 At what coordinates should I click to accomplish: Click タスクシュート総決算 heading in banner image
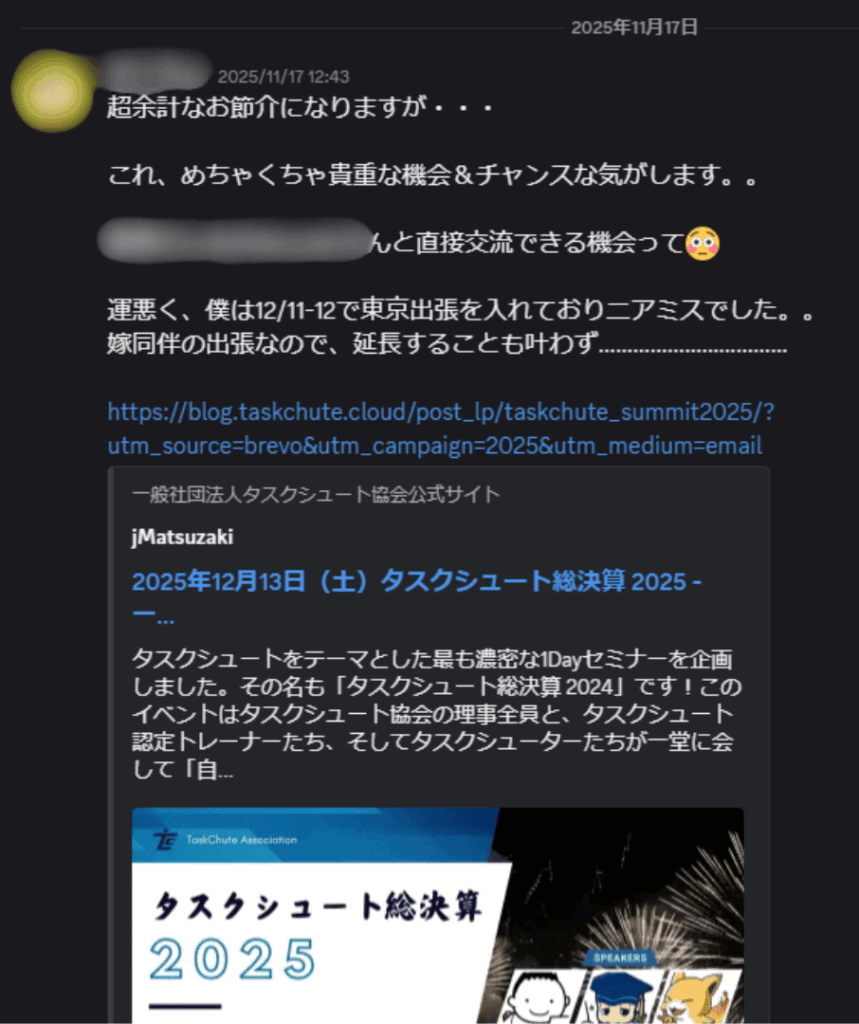[x=319, y=906]
